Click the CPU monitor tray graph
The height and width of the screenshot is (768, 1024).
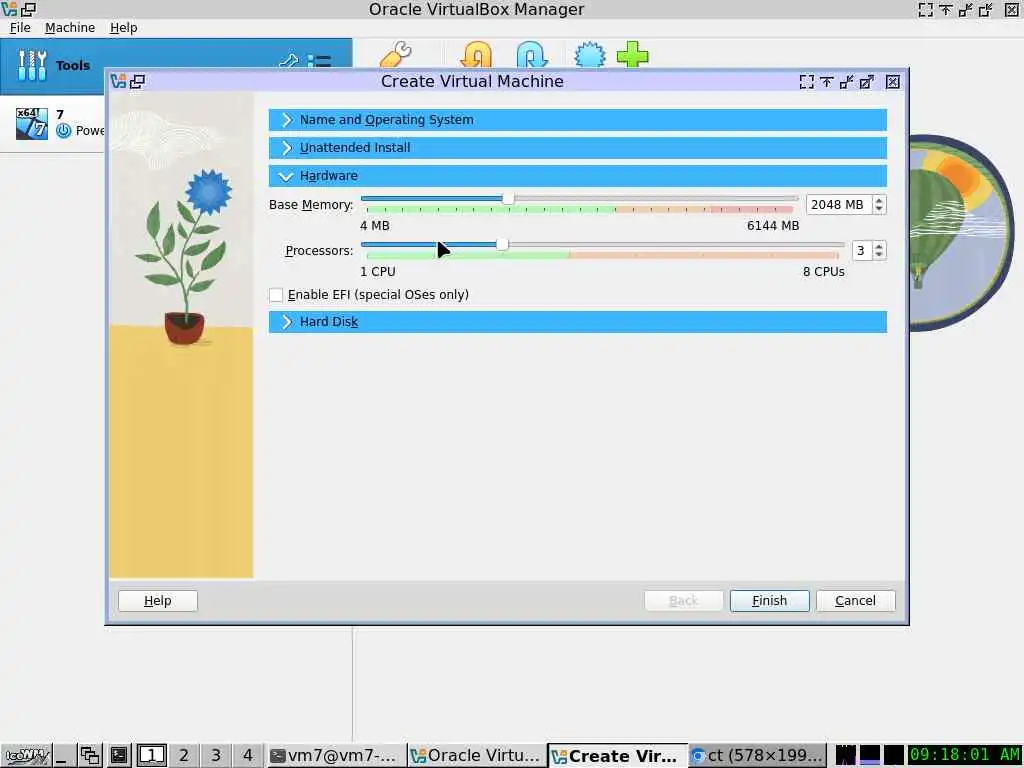(x=846, y=755)
